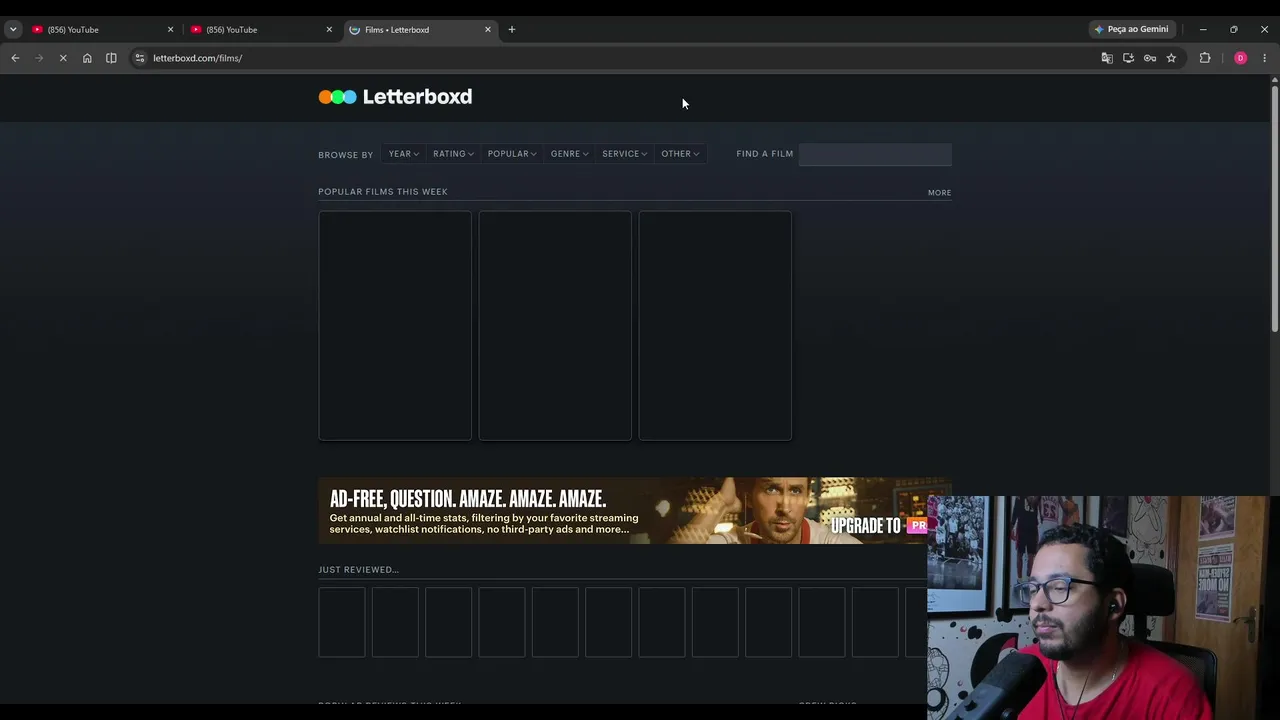Focus the Find a Film search field

coord(875,154)
